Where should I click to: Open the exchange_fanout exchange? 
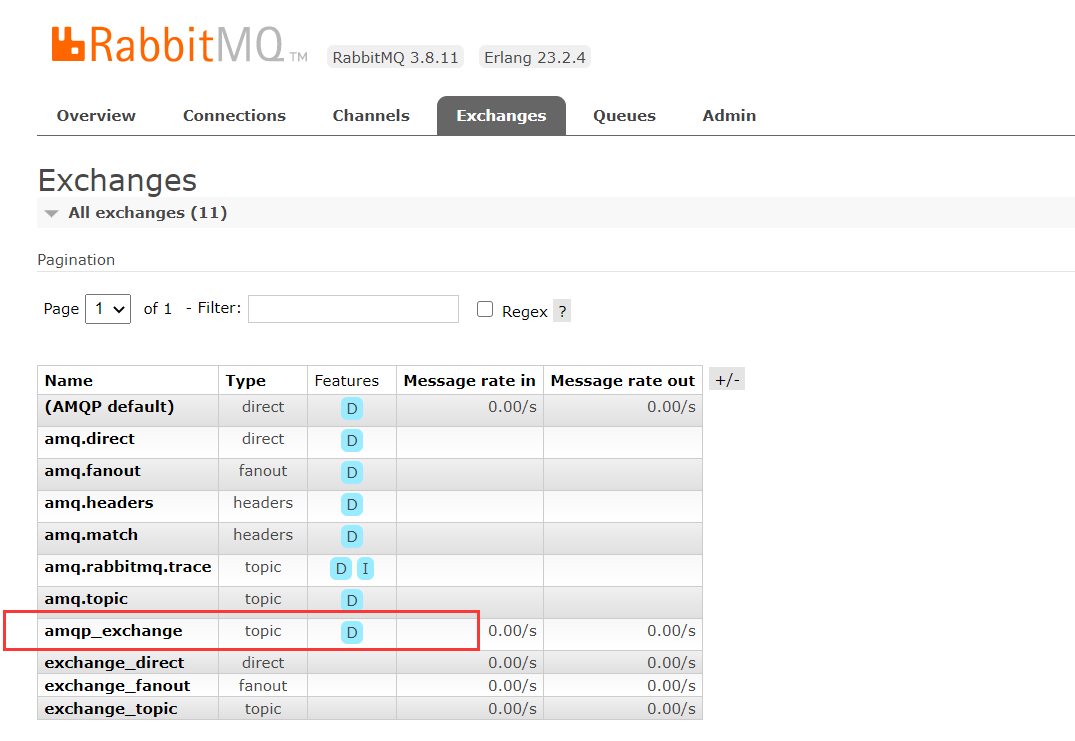[x=117, y=686]
